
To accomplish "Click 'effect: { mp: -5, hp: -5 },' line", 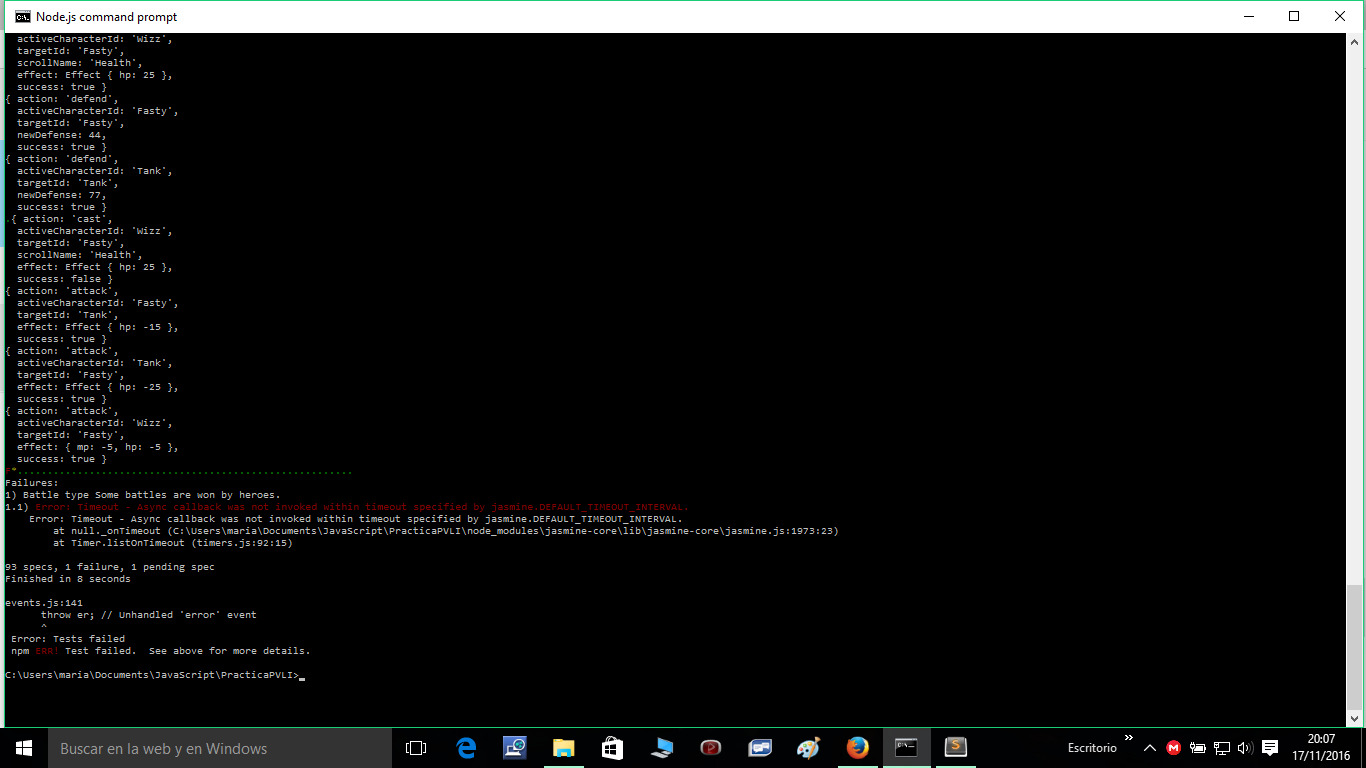I will 97,447.
